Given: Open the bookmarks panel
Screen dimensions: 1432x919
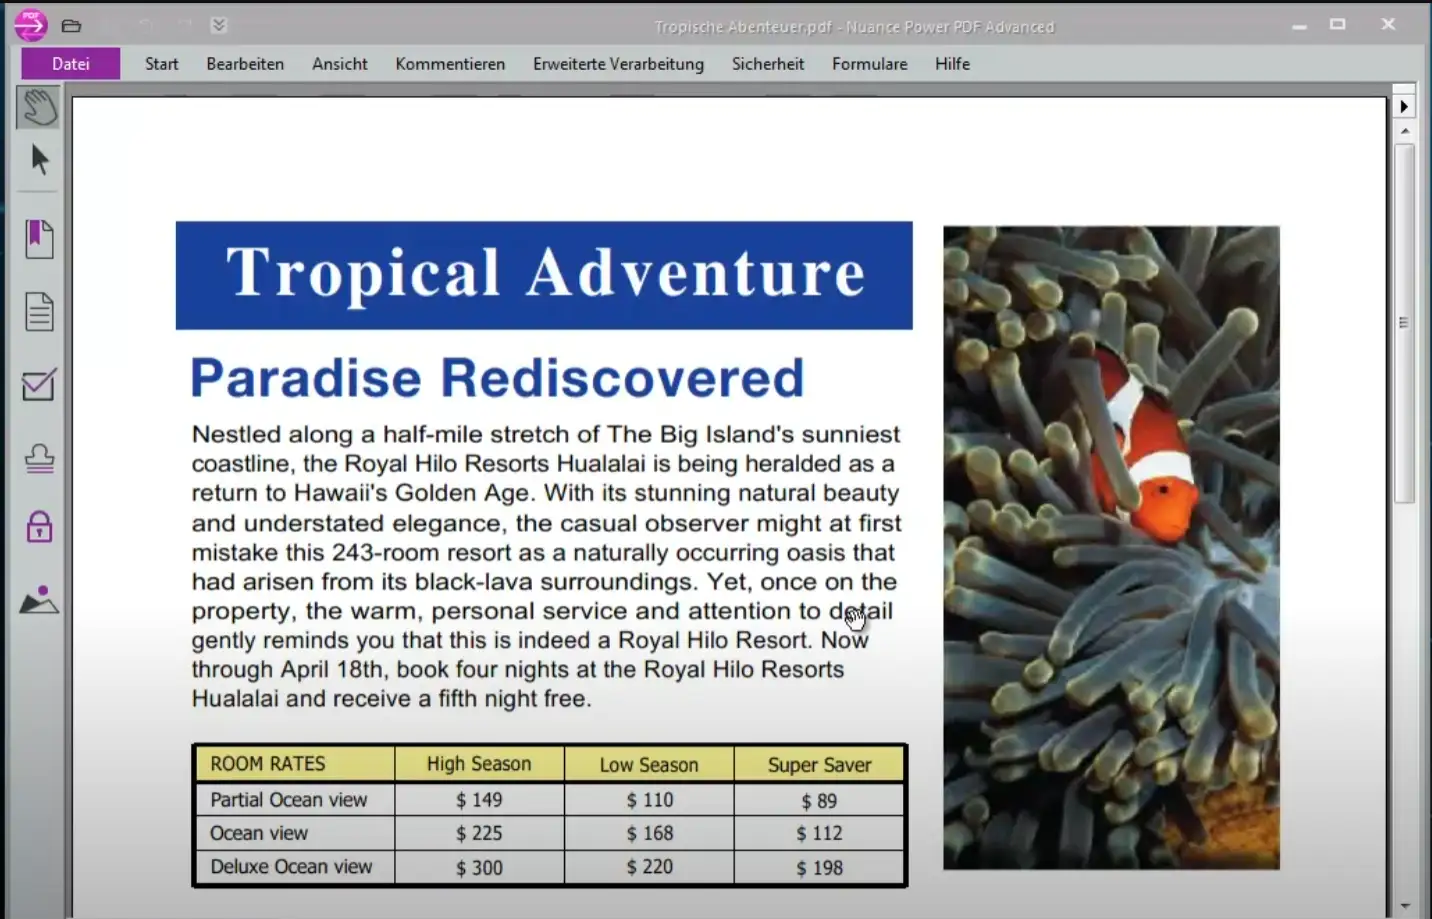Looking at the screenshot, I should click(39, 239).
